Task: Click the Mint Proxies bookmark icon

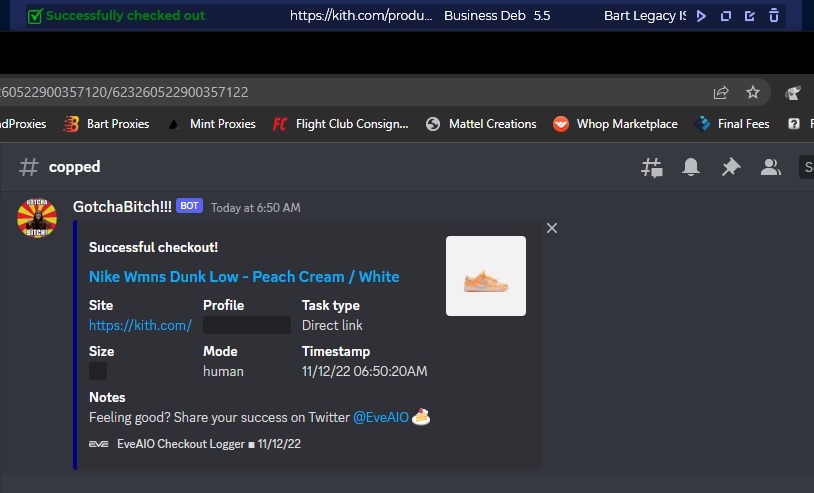Action: [174, 125]
